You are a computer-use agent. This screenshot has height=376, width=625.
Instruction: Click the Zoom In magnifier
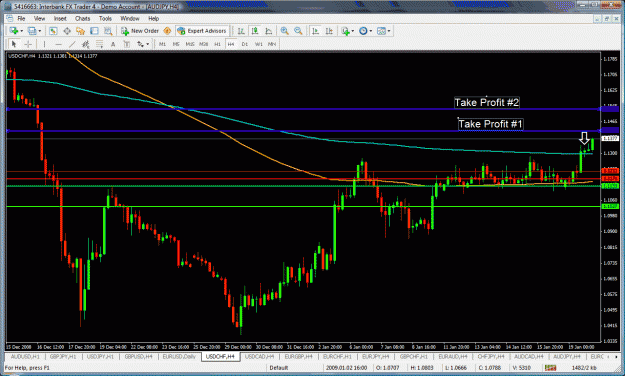point(285,31)
